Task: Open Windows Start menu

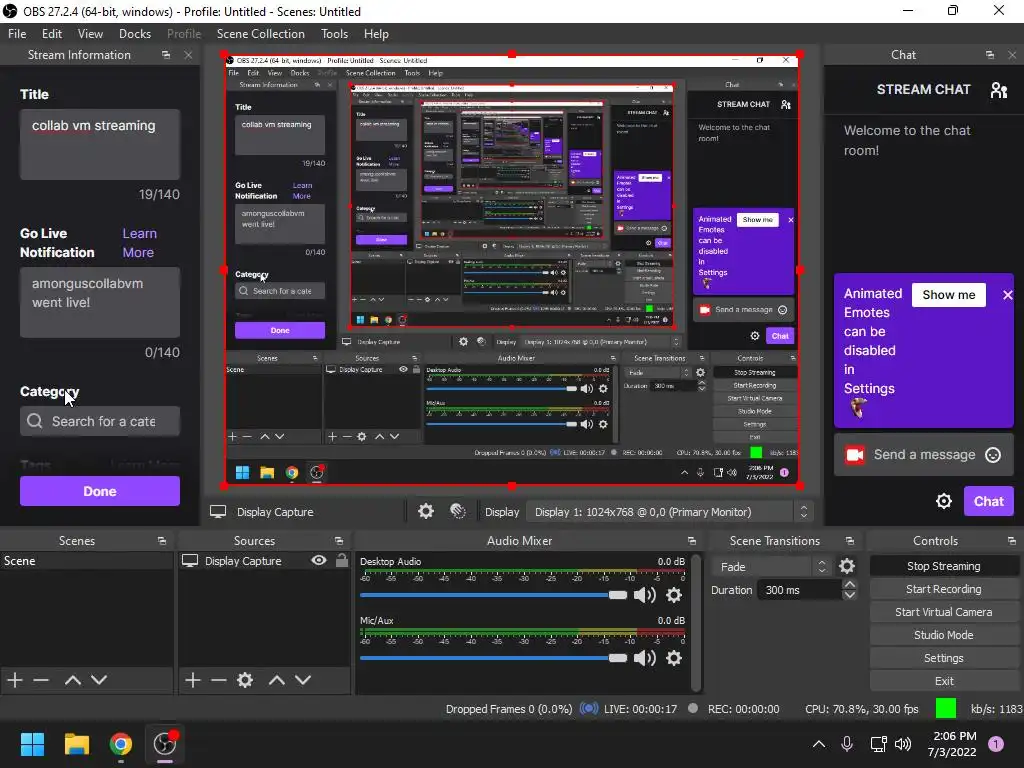Action: pyautogui.click(x=32, y=744)
